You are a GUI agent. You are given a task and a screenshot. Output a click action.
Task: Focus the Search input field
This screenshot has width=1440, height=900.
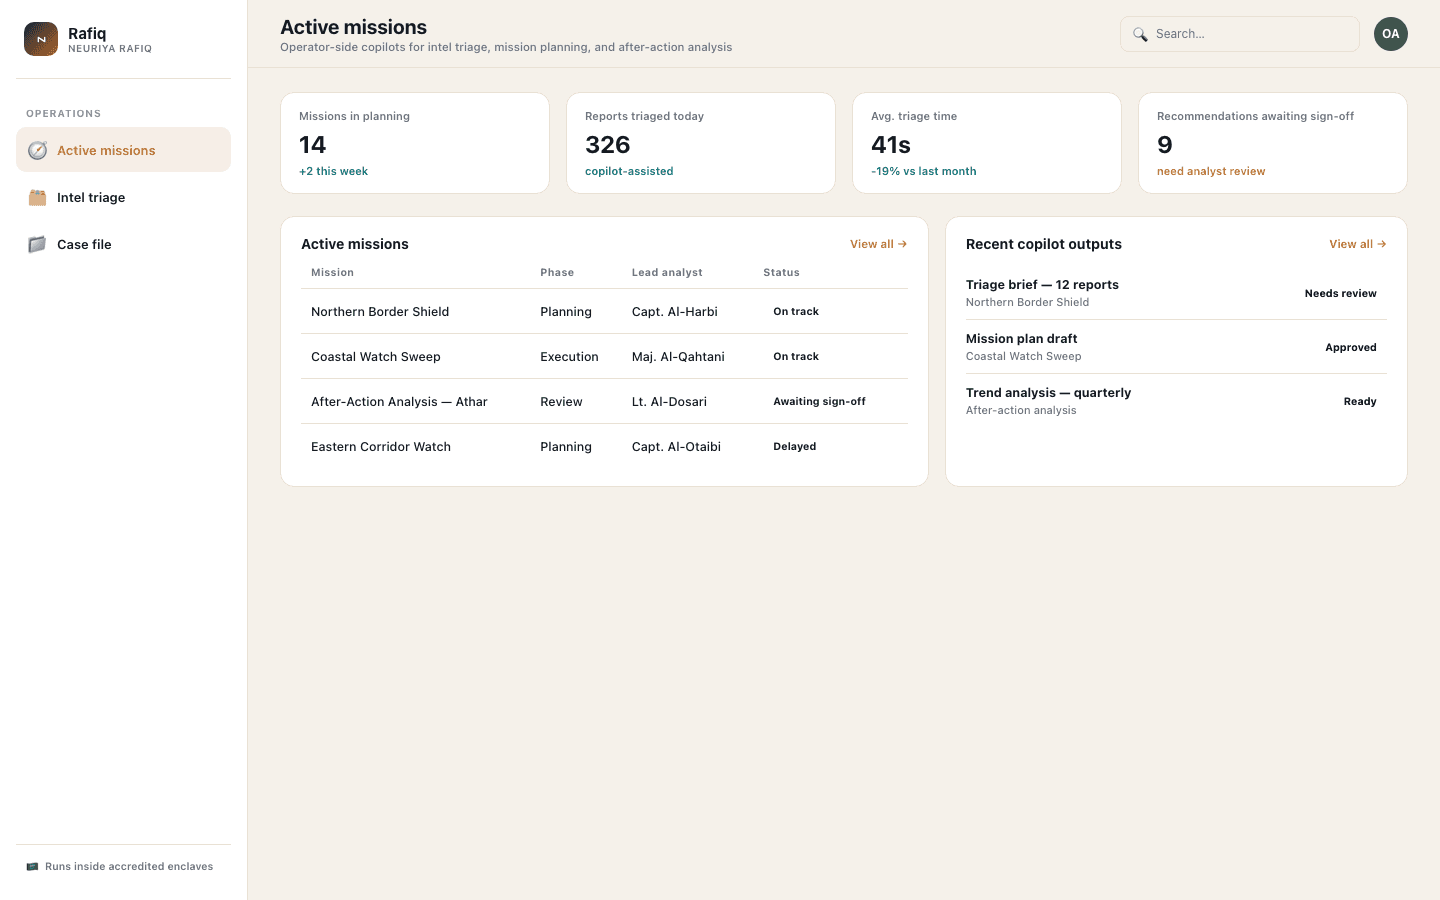1240,34
